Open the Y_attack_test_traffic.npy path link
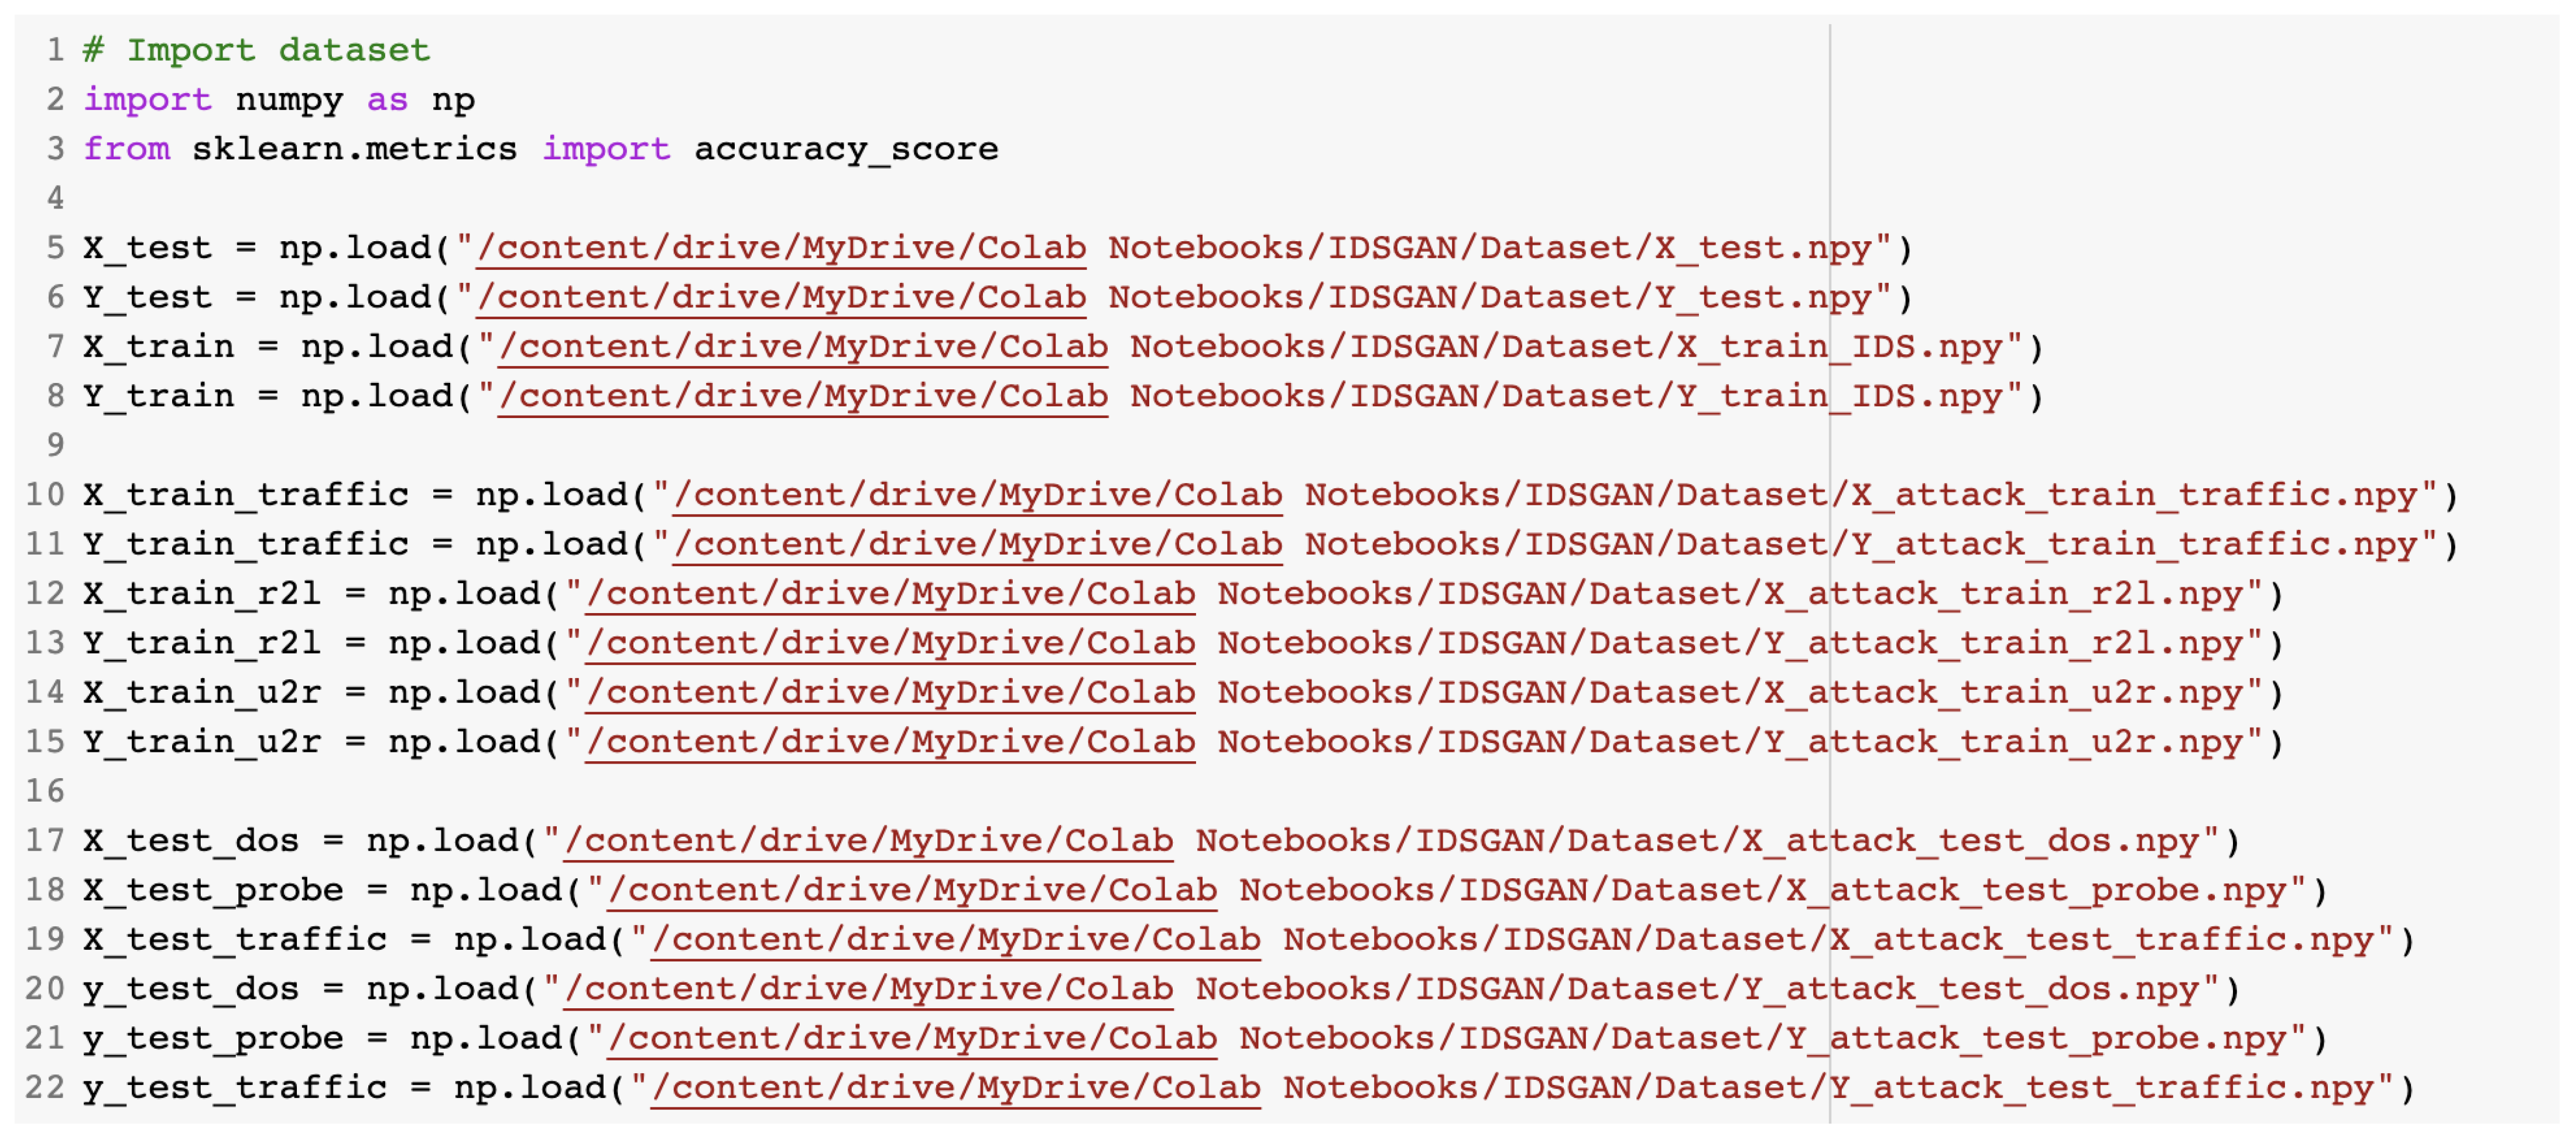This screenshot has width=2576, height=1133. coord(955,1088)
